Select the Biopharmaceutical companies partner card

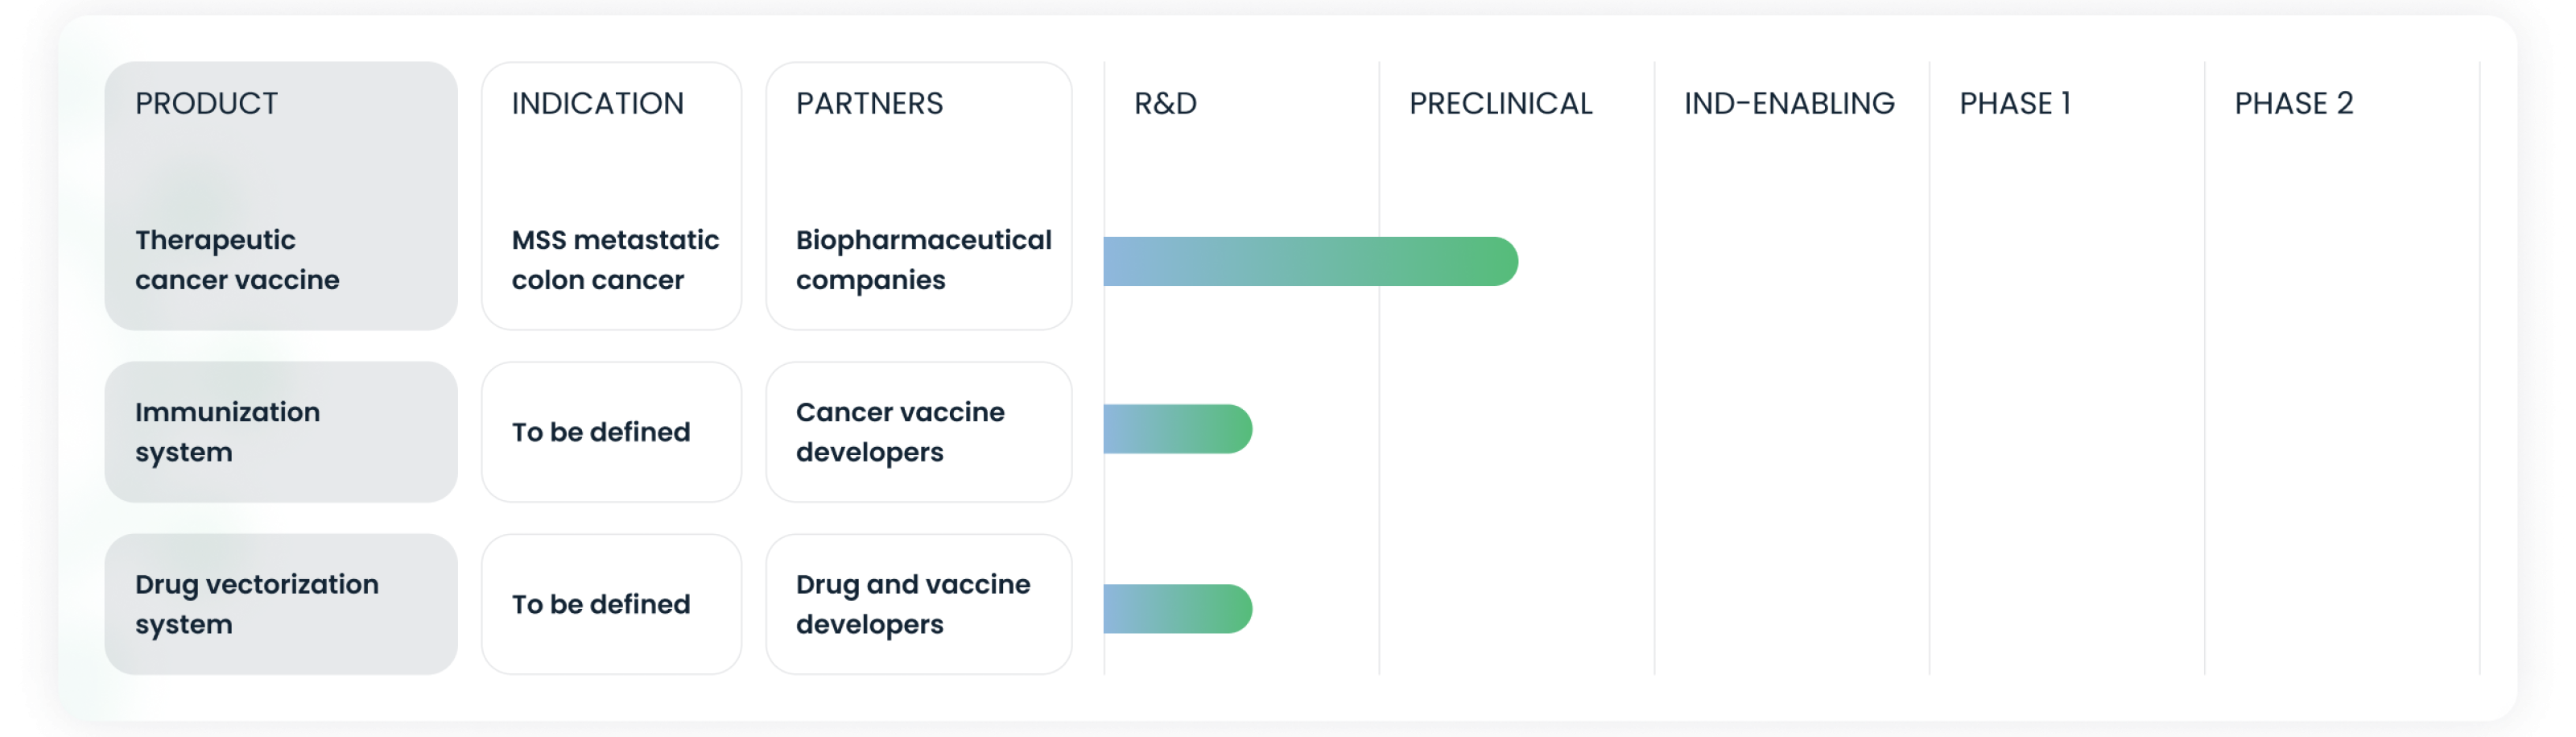[x=919, y=196]
